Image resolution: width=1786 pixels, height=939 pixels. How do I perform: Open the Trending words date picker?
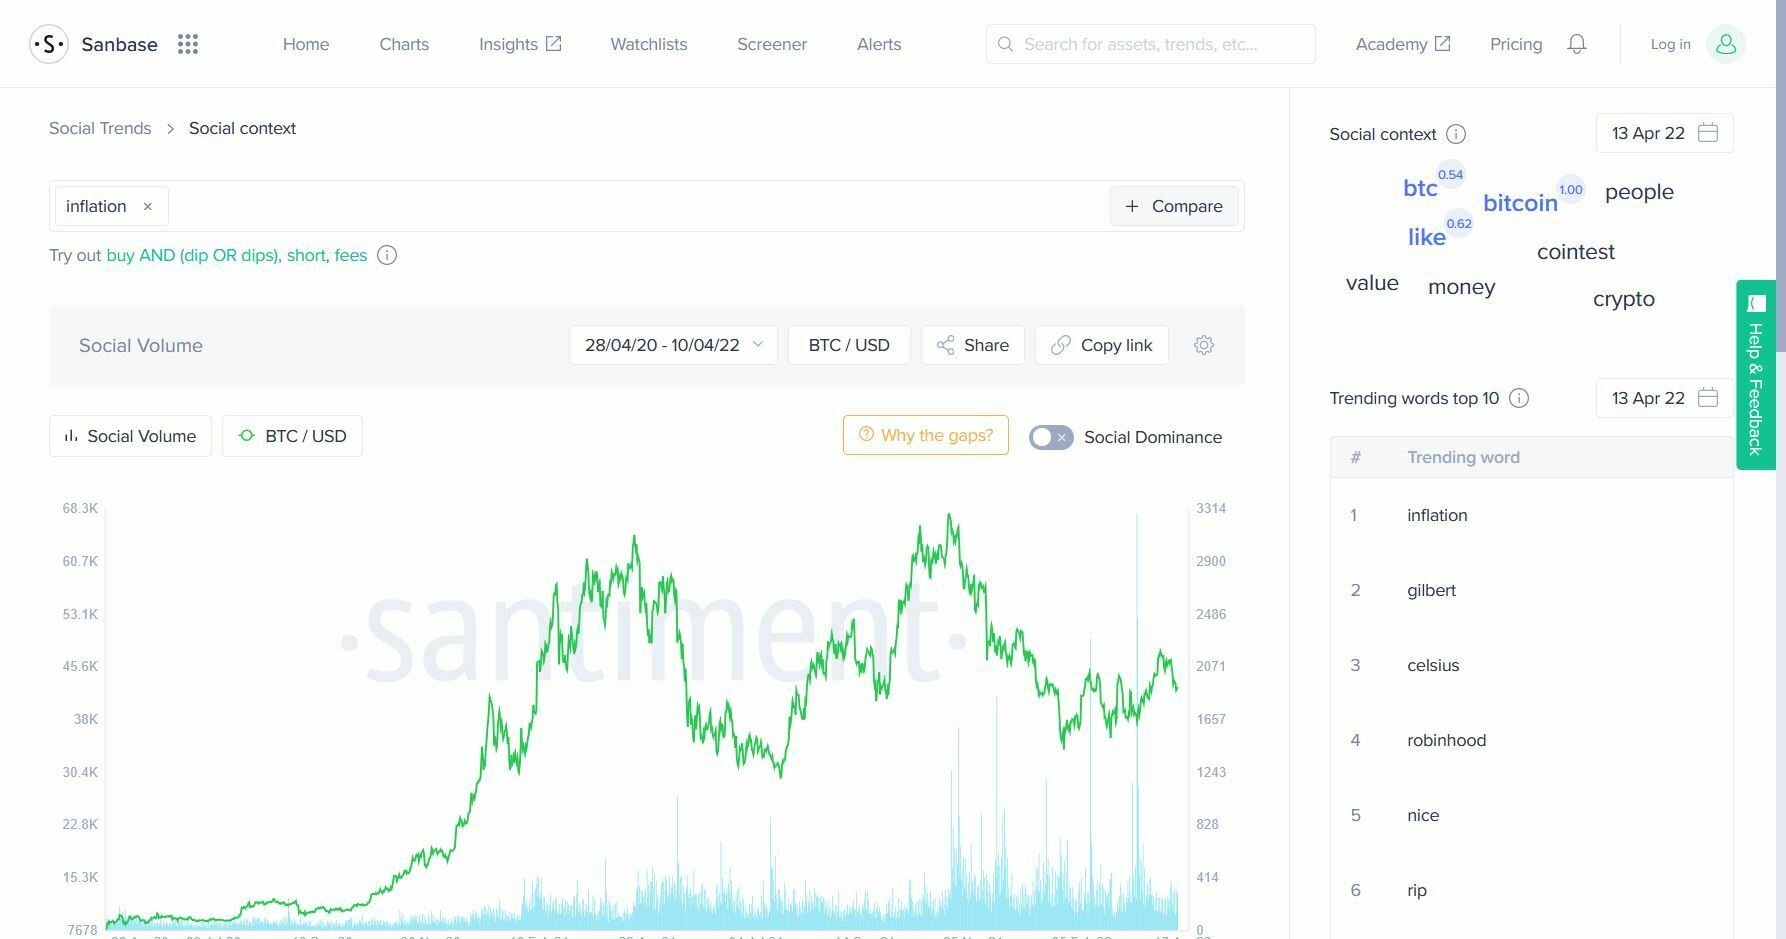(x=1664, y=398)
